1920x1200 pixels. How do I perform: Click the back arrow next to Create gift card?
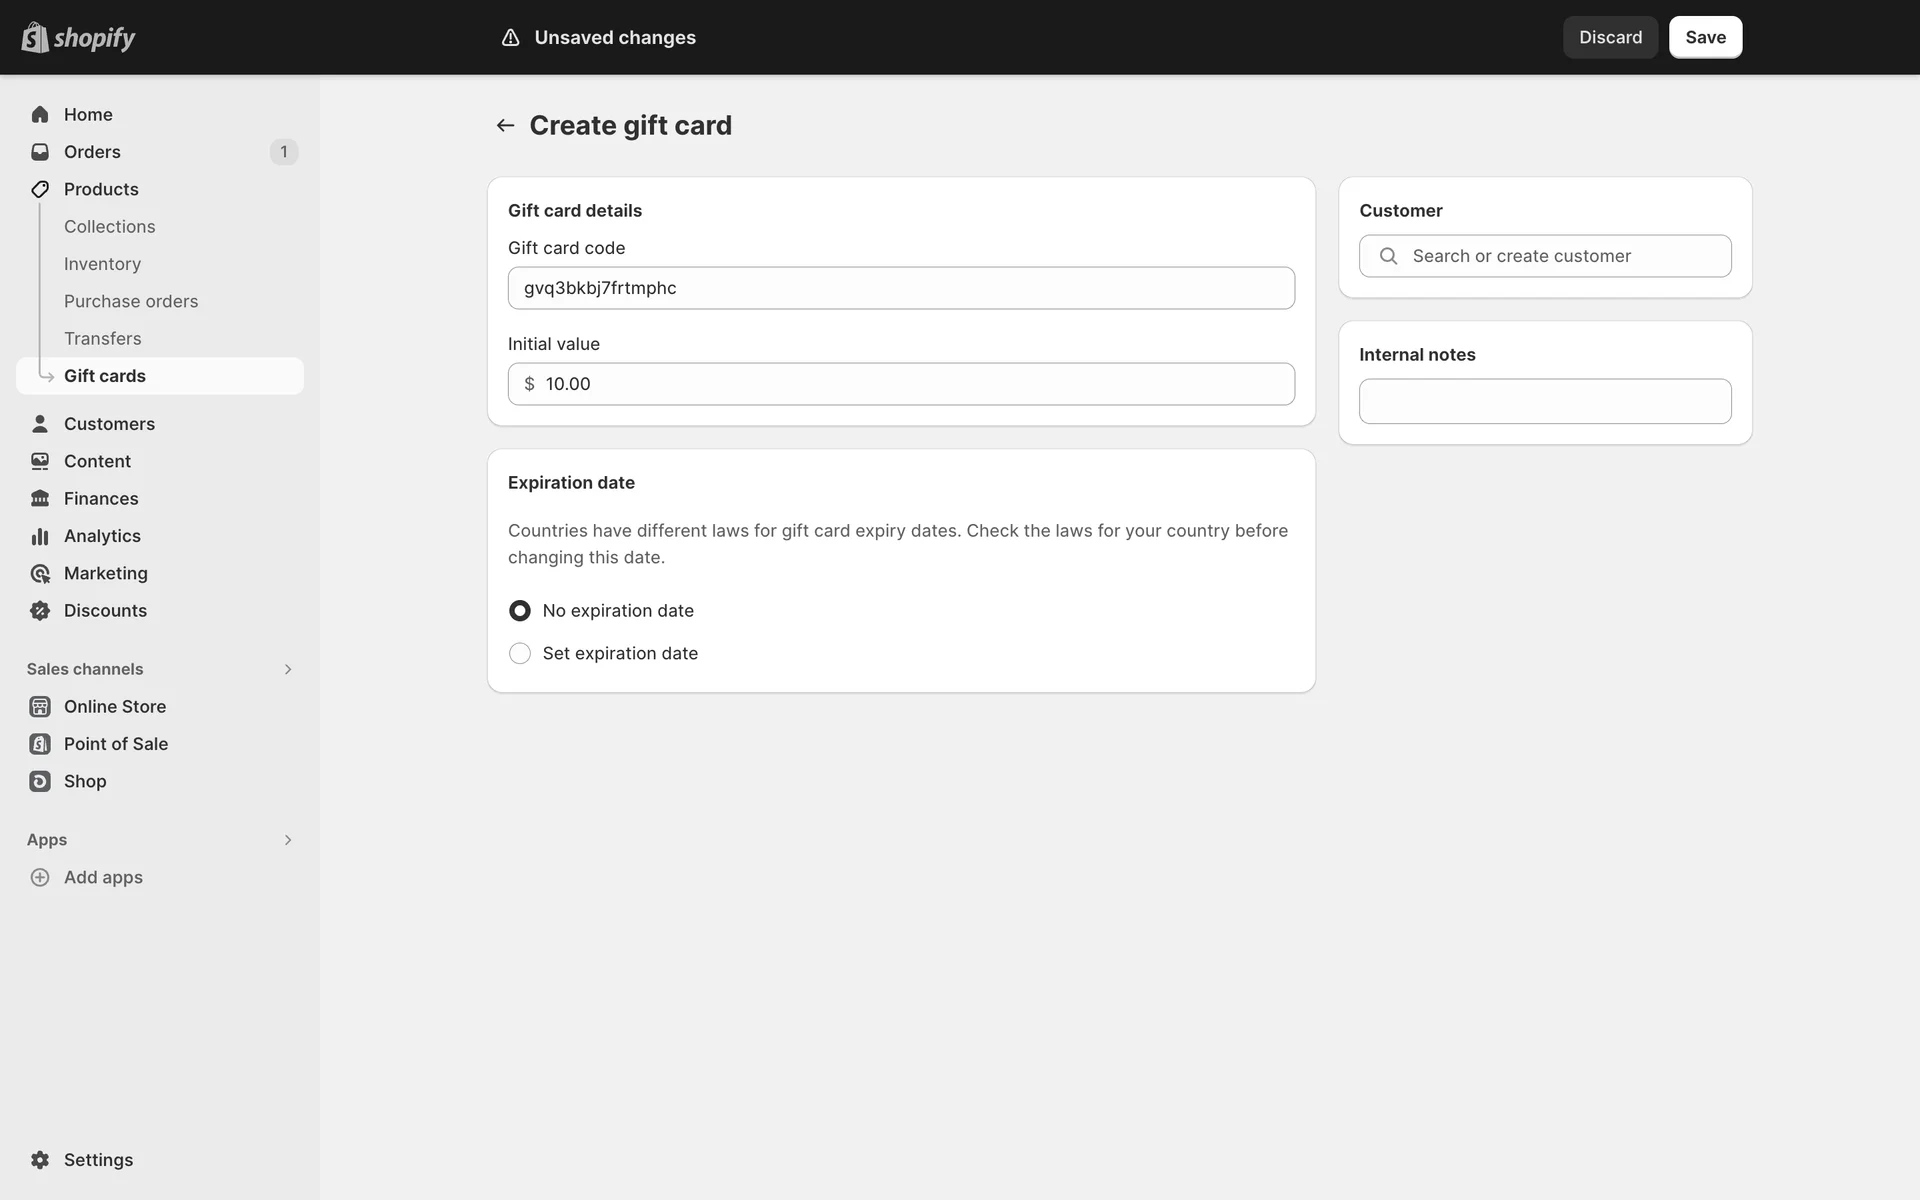pos(505,125)
